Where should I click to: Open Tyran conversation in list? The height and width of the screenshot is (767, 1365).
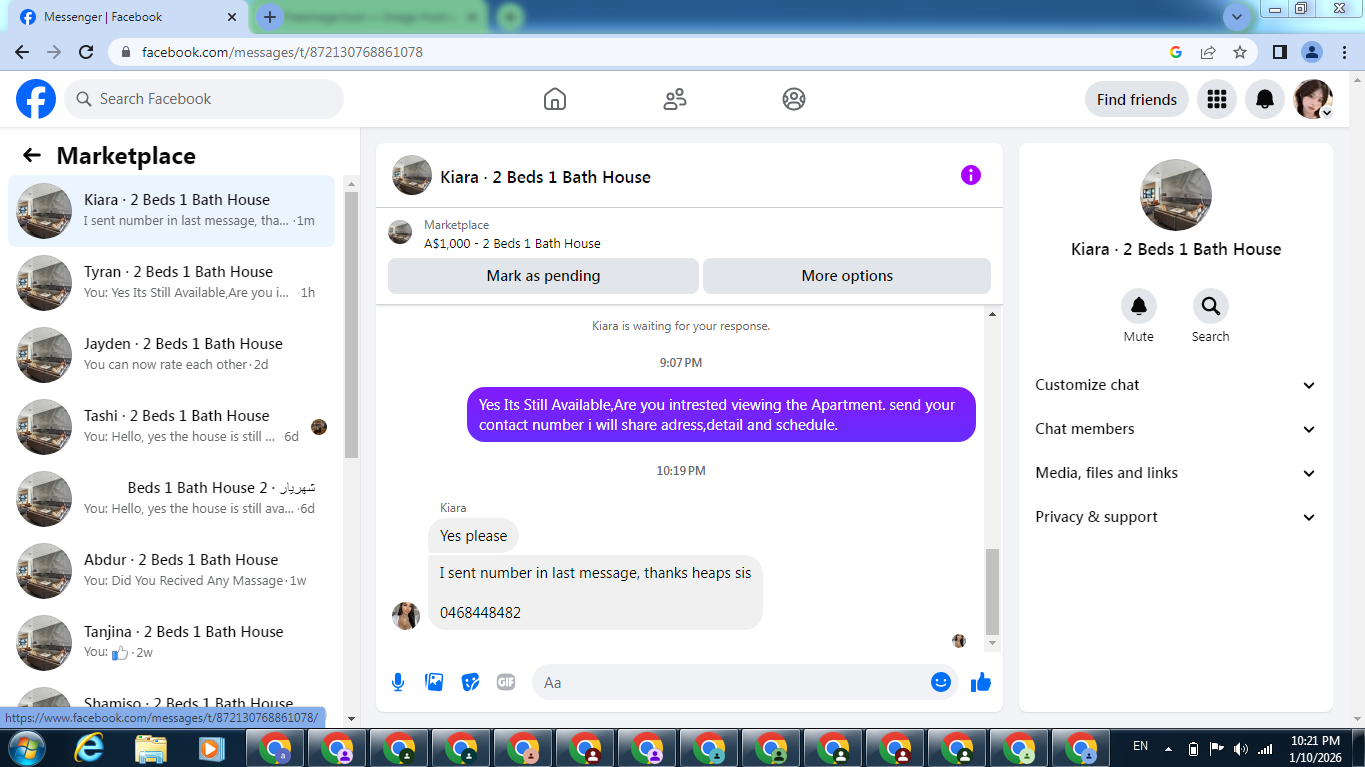[171, 283]
